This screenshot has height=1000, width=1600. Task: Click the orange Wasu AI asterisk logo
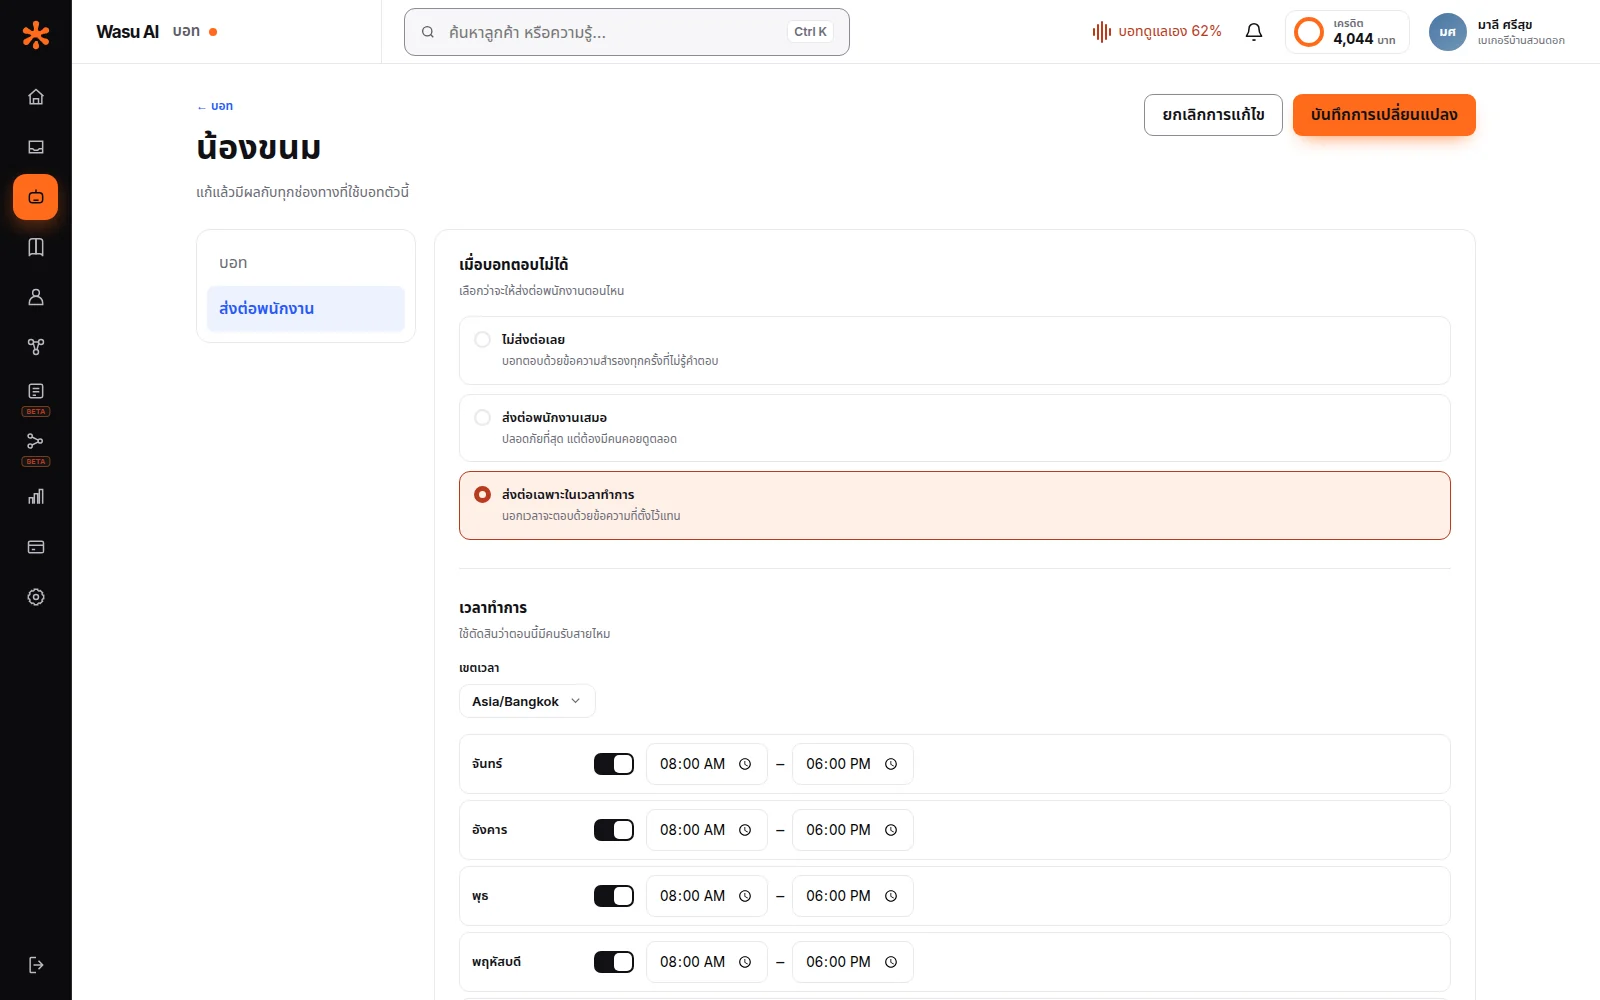(36, 35)
